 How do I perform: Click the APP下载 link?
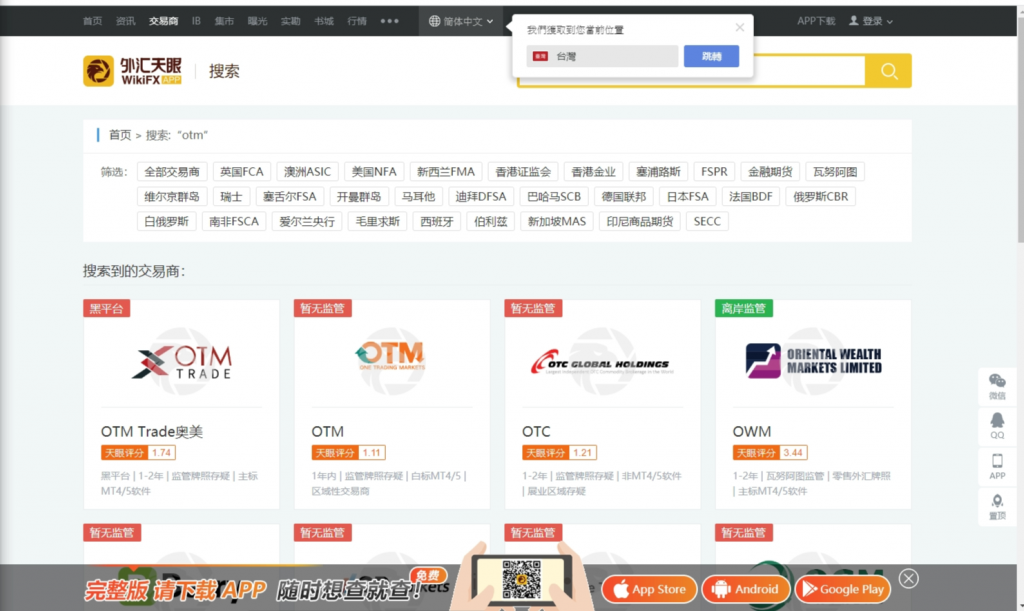[816, 21]
